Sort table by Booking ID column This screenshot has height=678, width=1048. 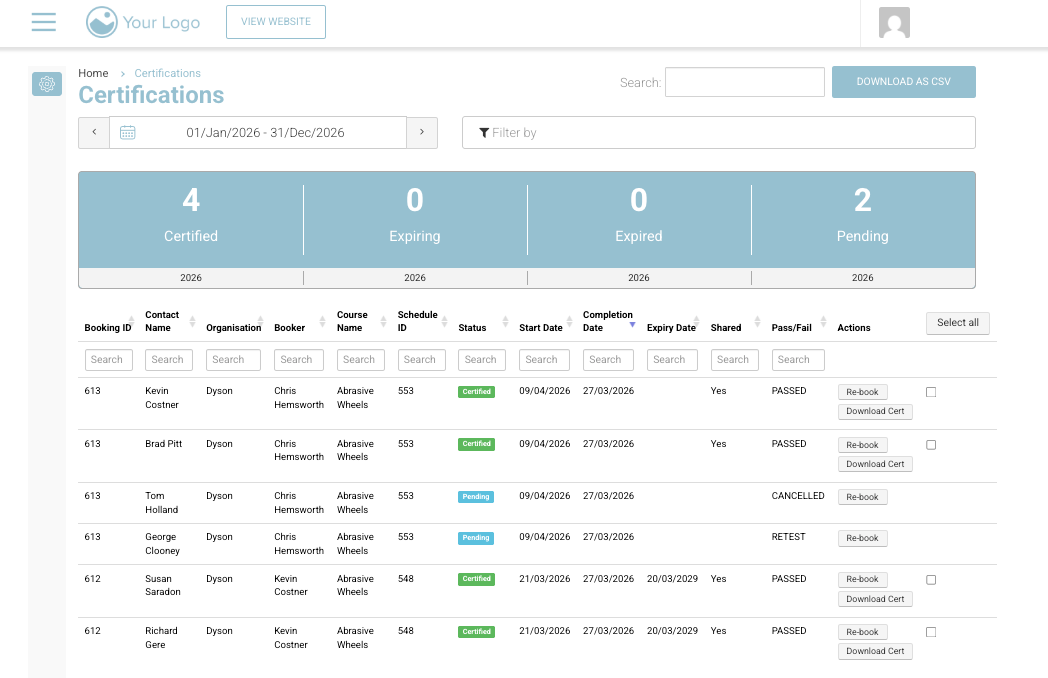(108, 328)
